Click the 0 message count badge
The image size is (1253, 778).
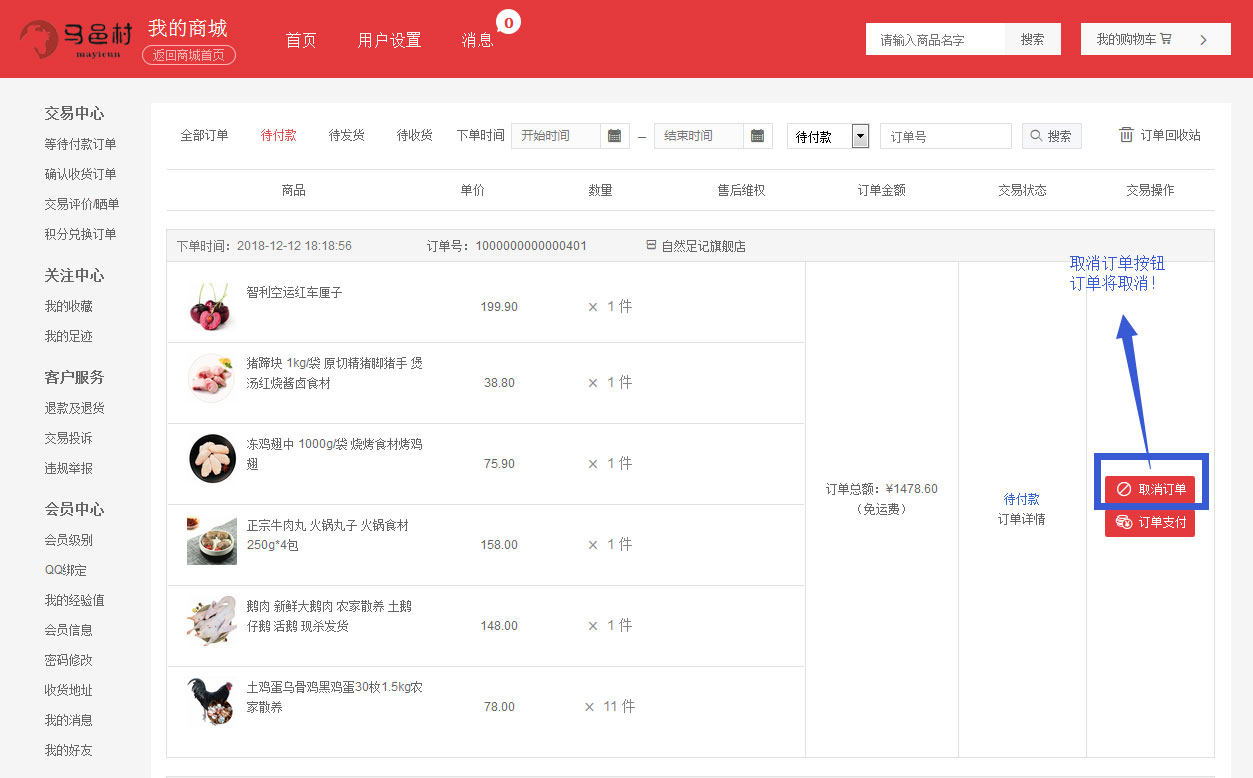click(508, 22)
